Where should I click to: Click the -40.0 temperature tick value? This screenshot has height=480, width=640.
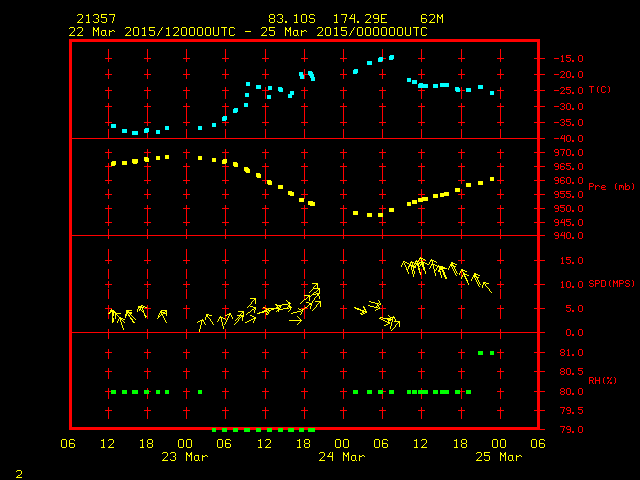(569, 139)
